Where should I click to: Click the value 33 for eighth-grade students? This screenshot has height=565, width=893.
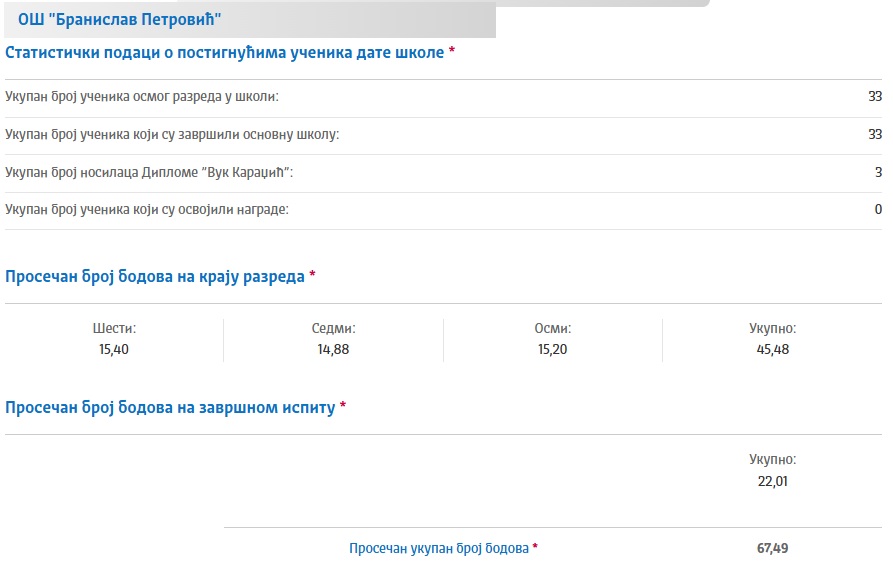pos(875,96)
